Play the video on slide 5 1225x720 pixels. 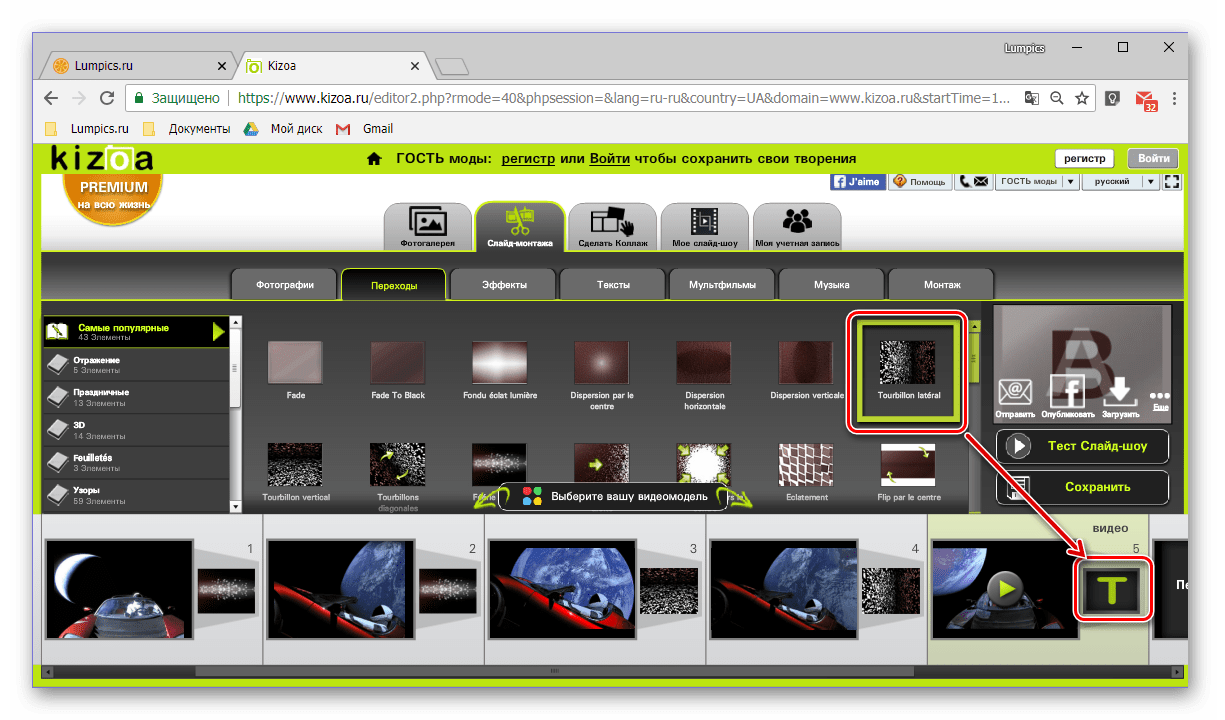(1006, 589)
